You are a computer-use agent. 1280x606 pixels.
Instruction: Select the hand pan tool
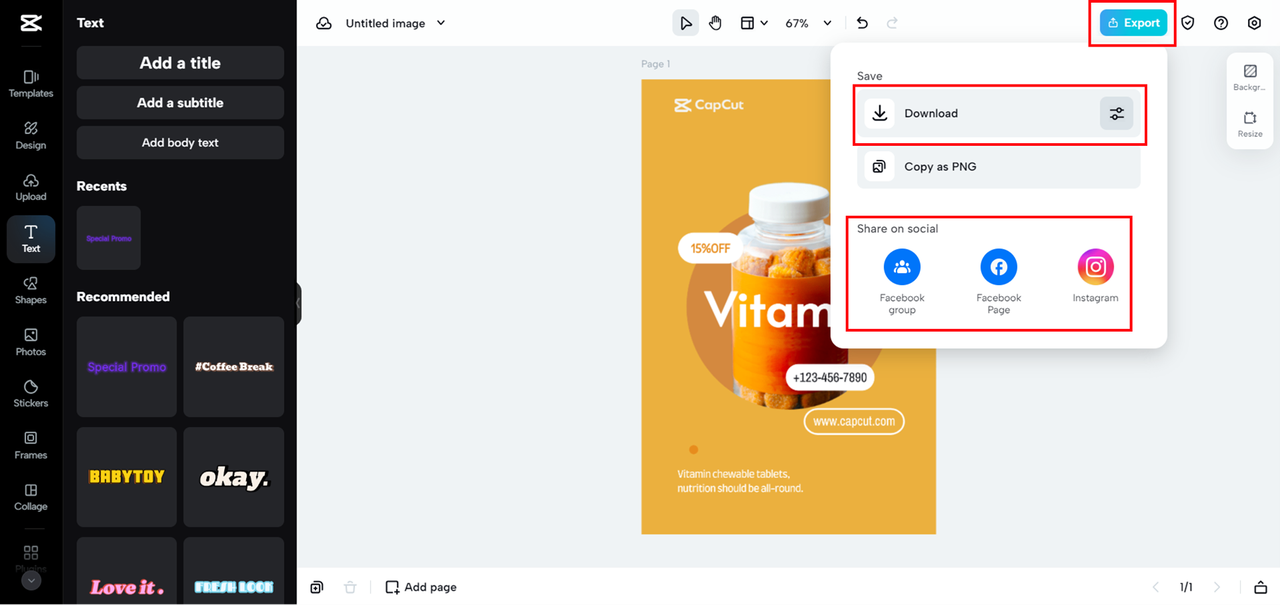click(716, 23)
